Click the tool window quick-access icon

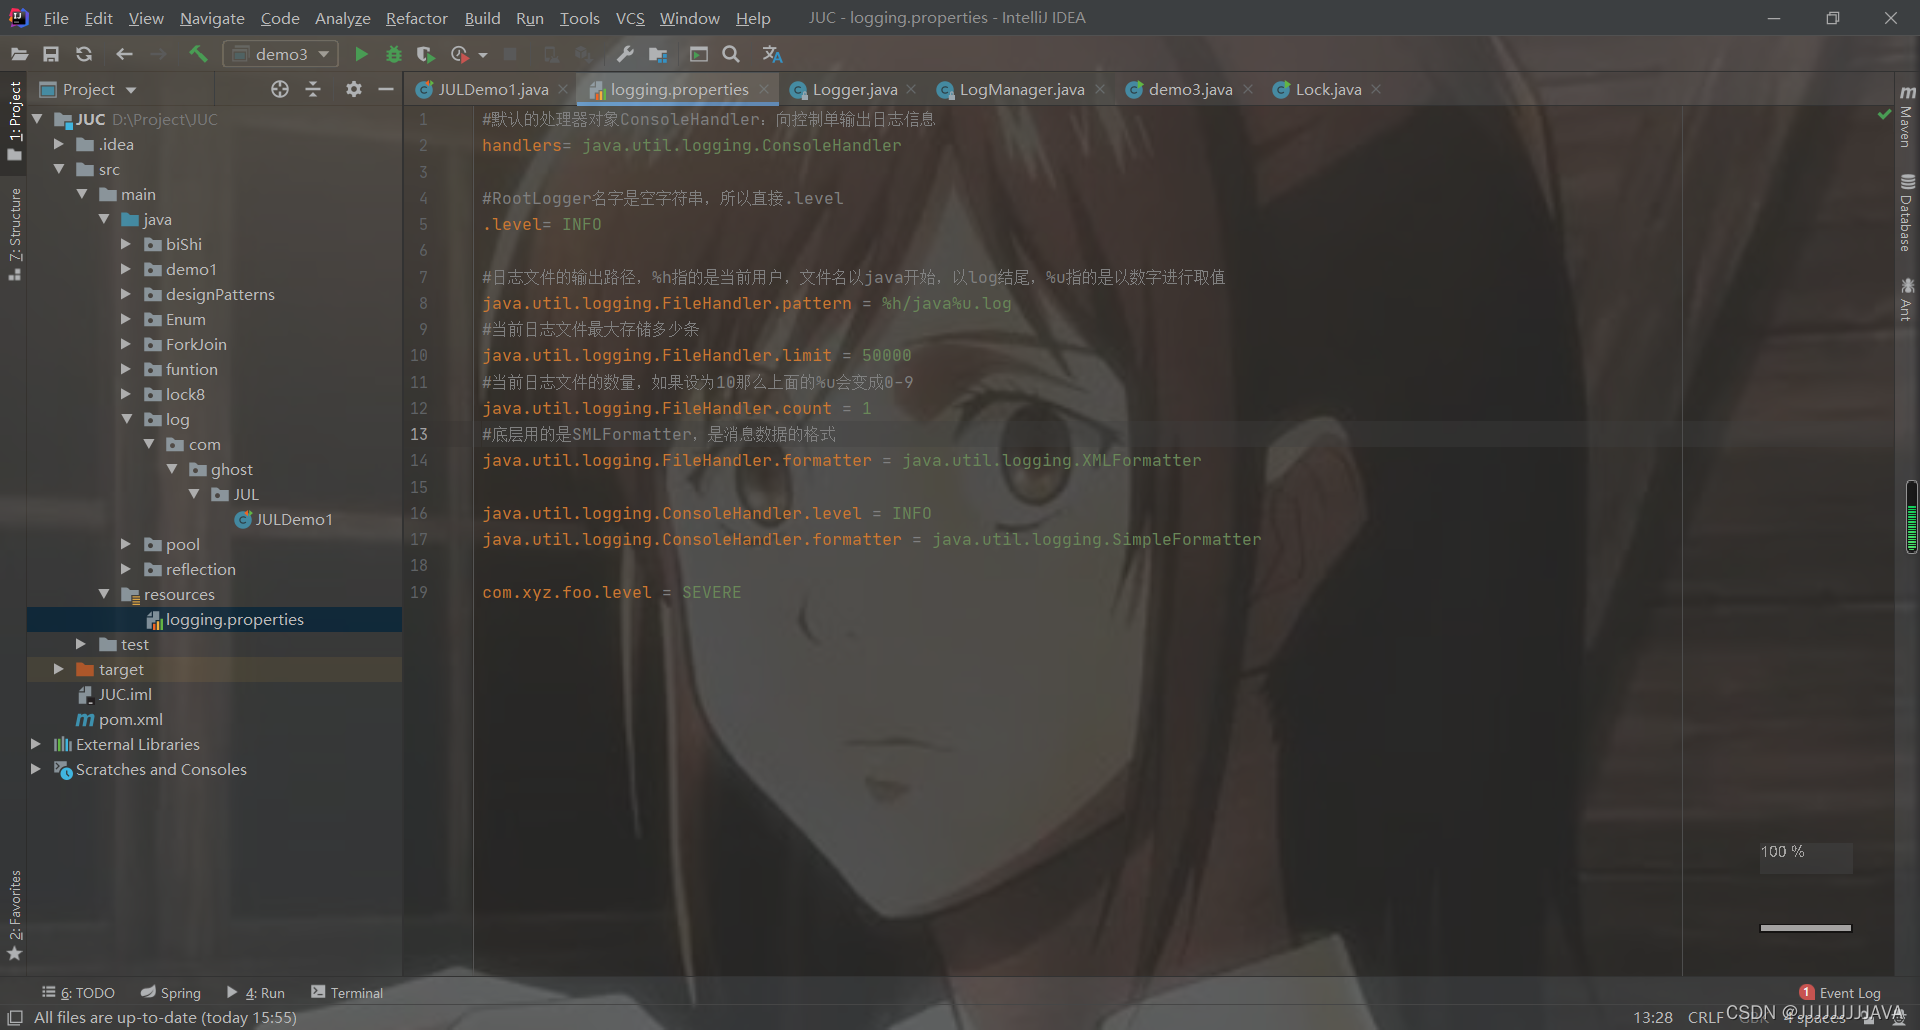click(15, 1017)
